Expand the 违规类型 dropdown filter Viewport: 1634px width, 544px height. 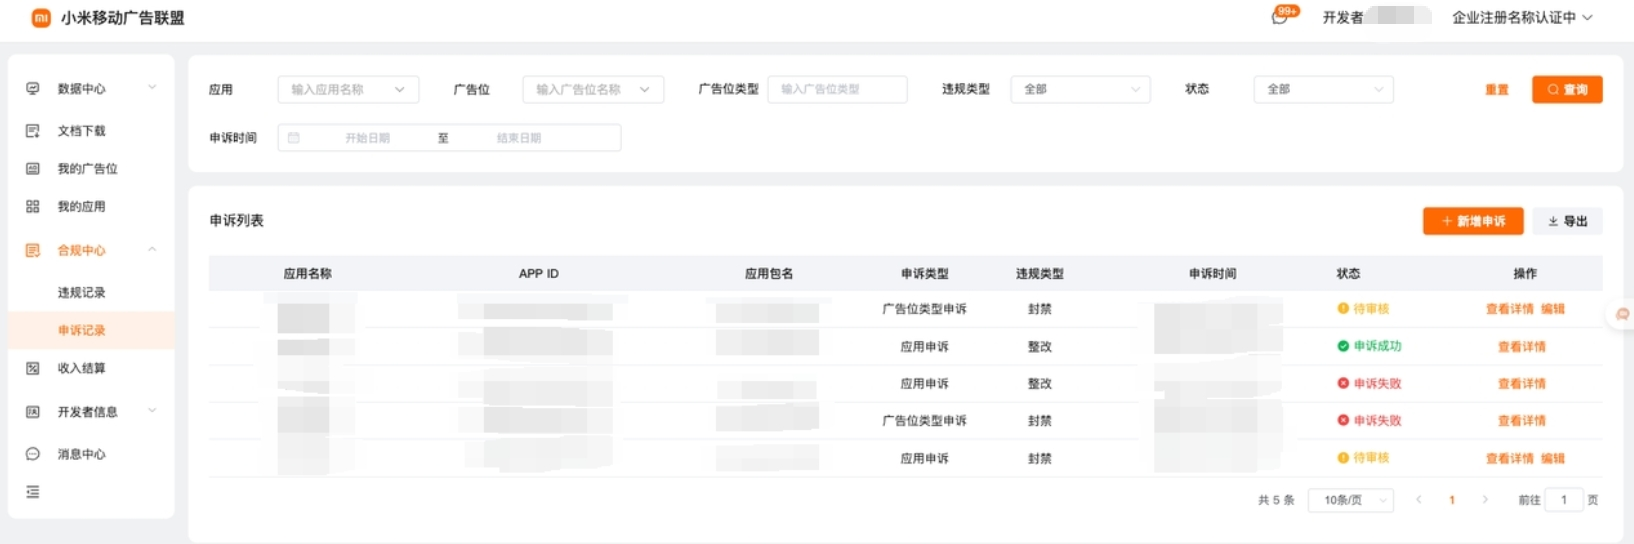tap(1080, 90)
